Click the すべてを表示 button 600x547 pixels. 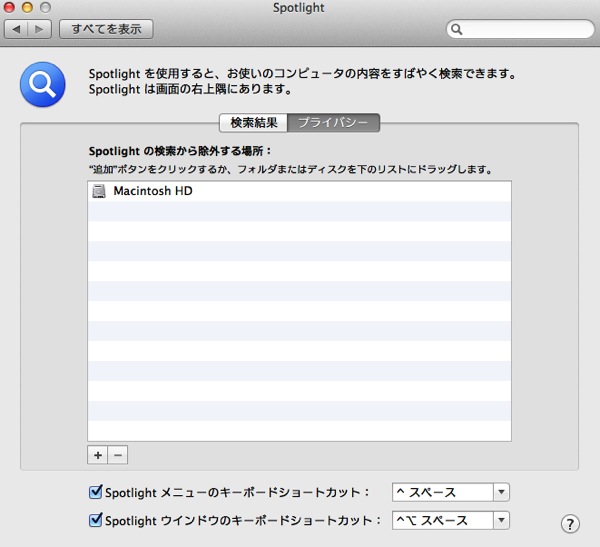click(106, 29)
